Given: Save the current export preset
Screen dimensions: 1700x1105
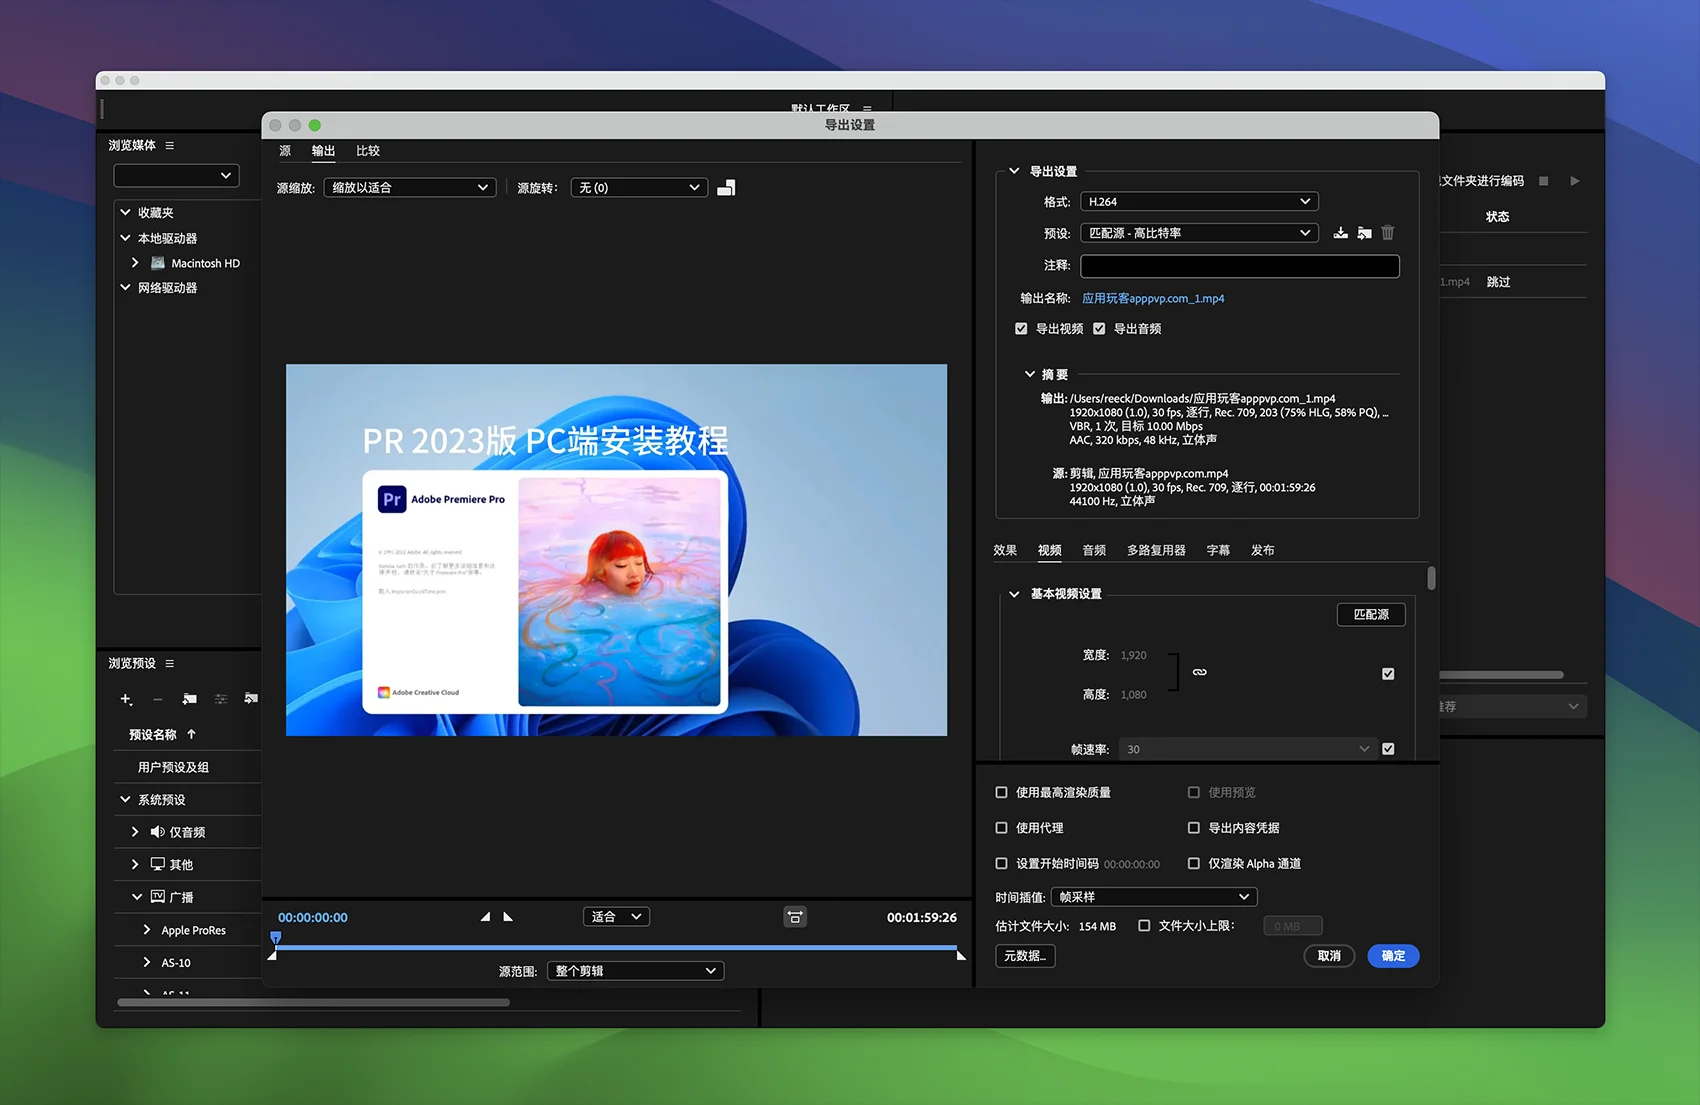Looking at the screenshot, I should 1340,233.
